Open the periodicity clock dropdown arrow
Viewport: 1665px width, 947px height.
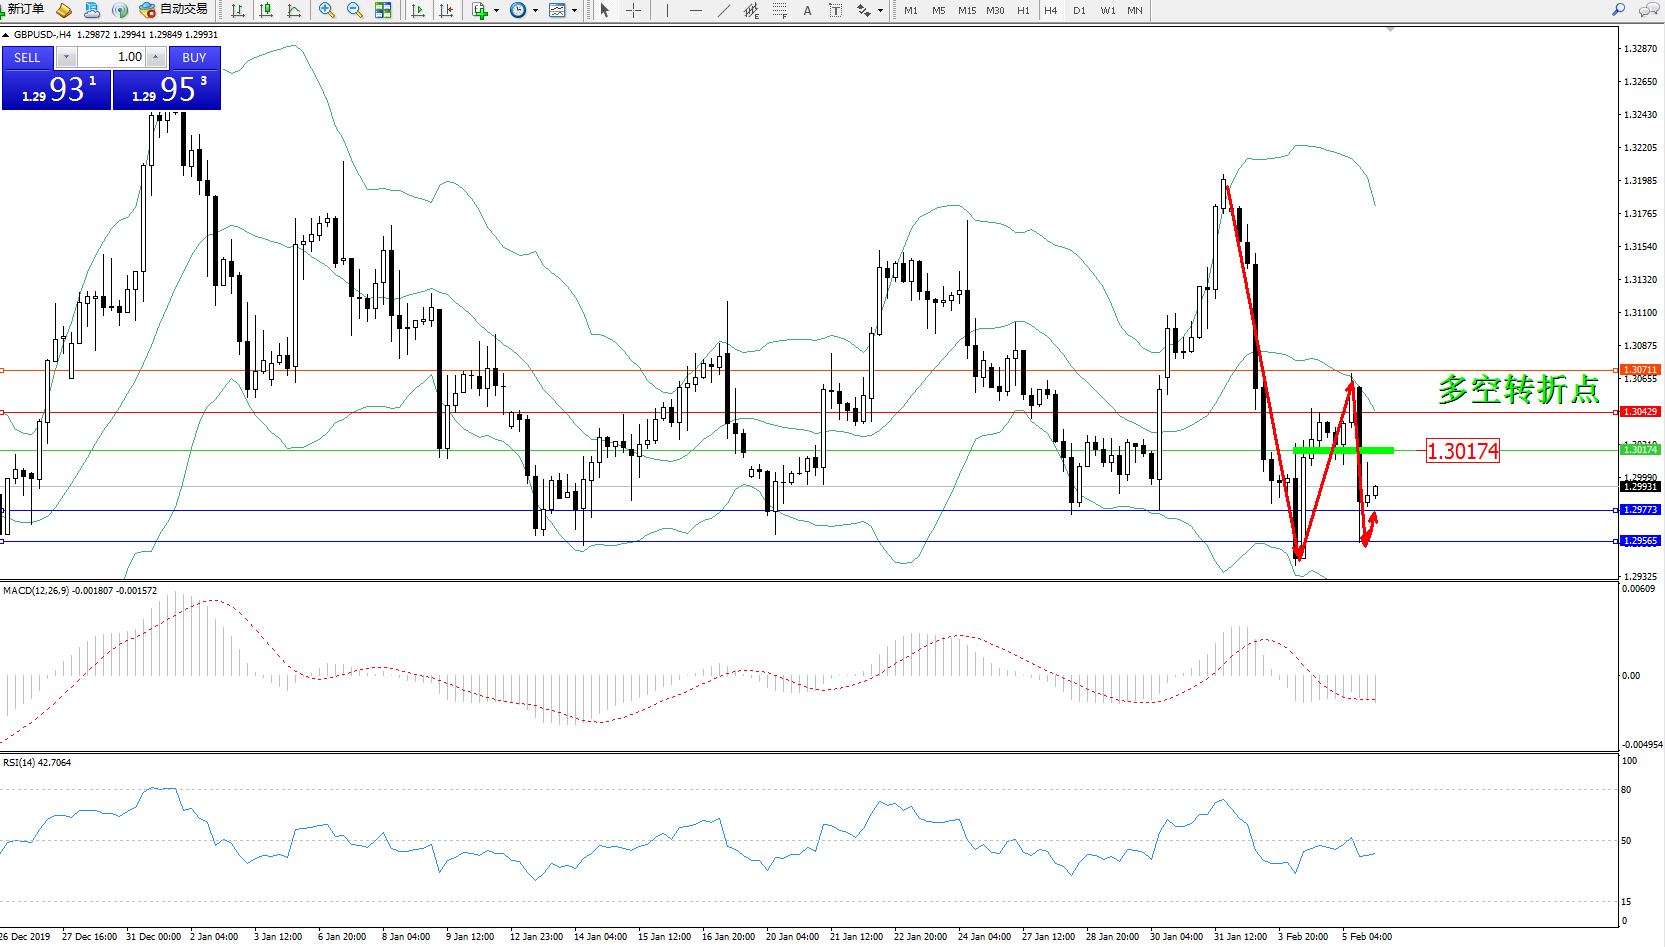(x=535, y=11)
